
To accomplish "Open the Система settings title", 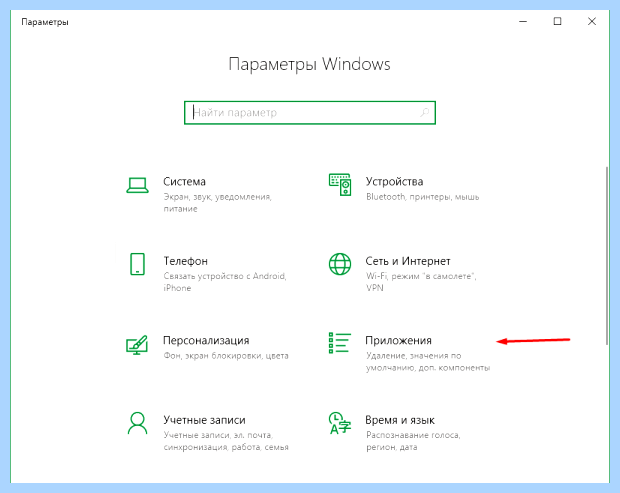I will [184, 181].
